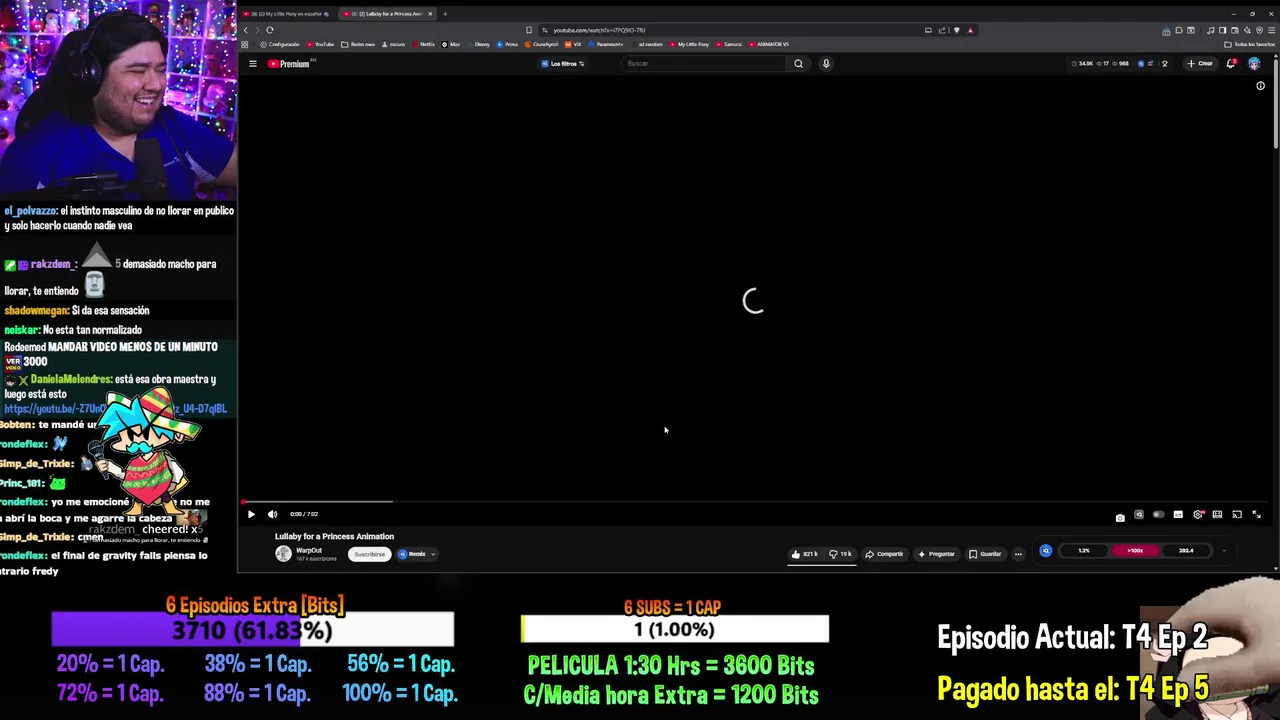Open the Configuración bookmark

tap(279, 44)
